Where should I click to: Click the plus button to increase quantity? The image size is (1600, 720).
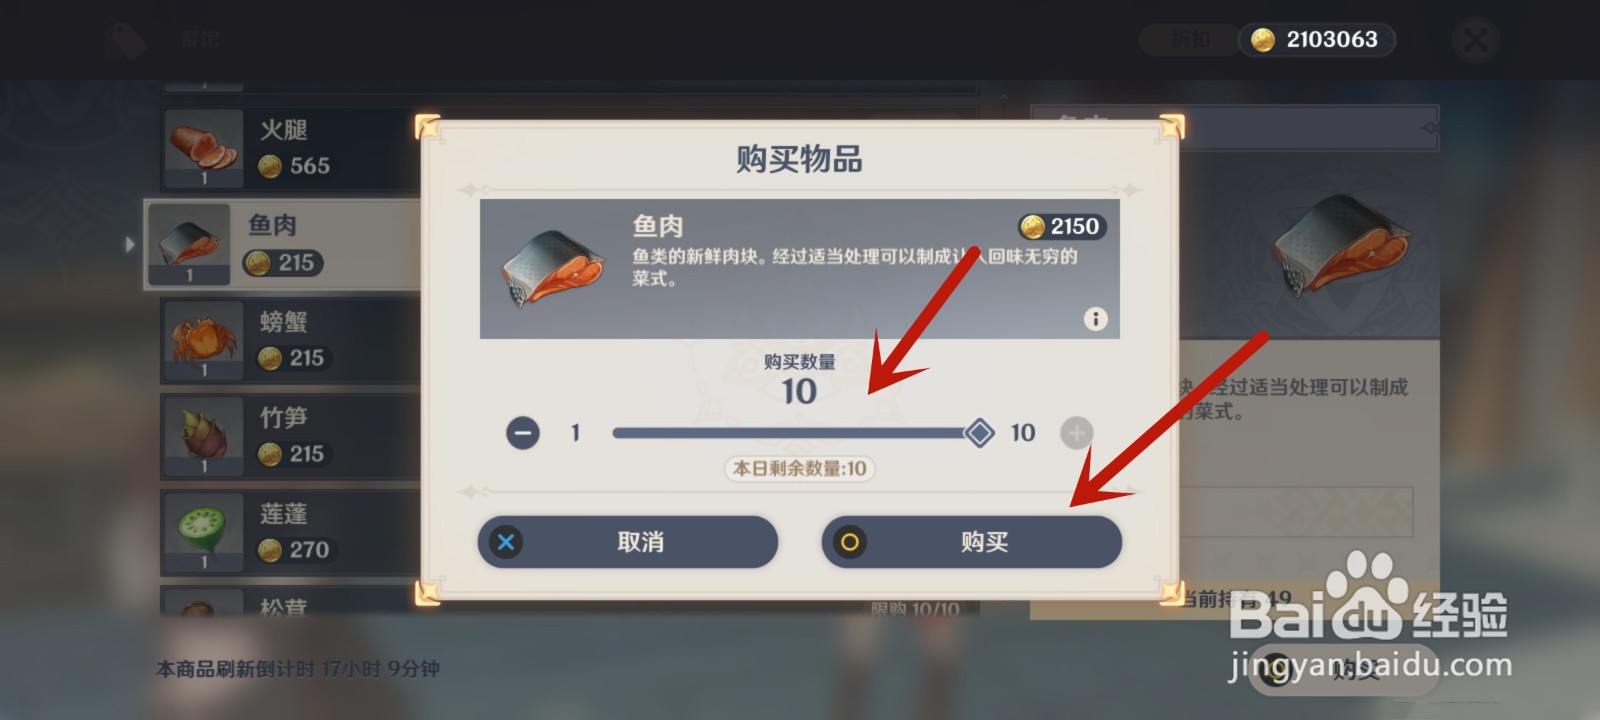[x=1076, y=433]
